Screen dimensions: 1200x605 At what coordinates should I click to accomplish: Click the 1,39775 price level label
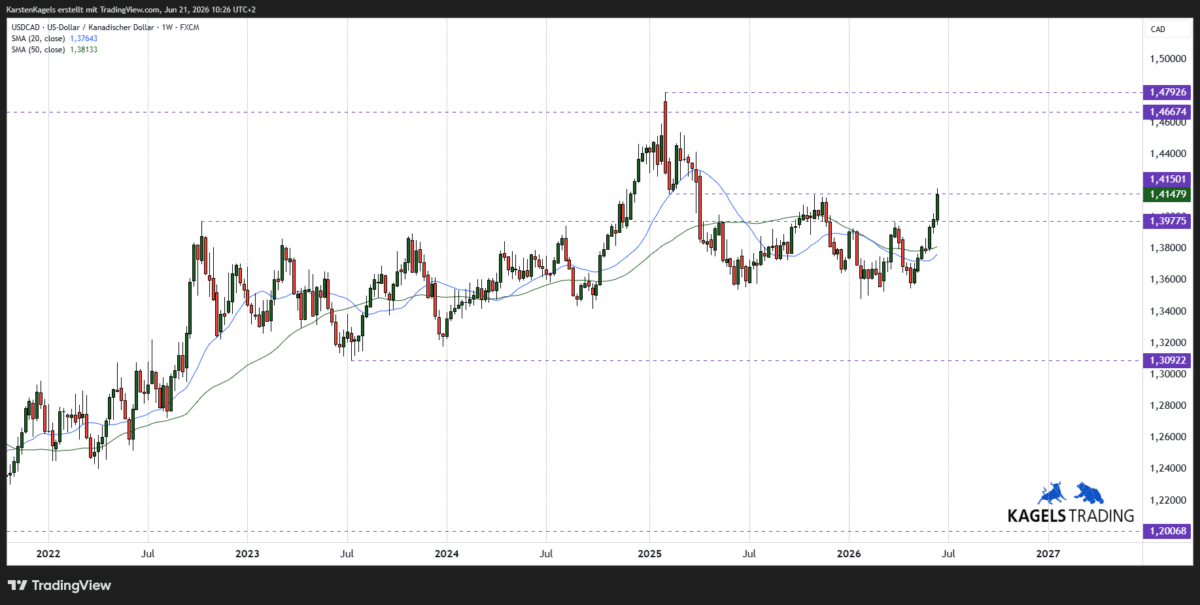point(1169,220)
